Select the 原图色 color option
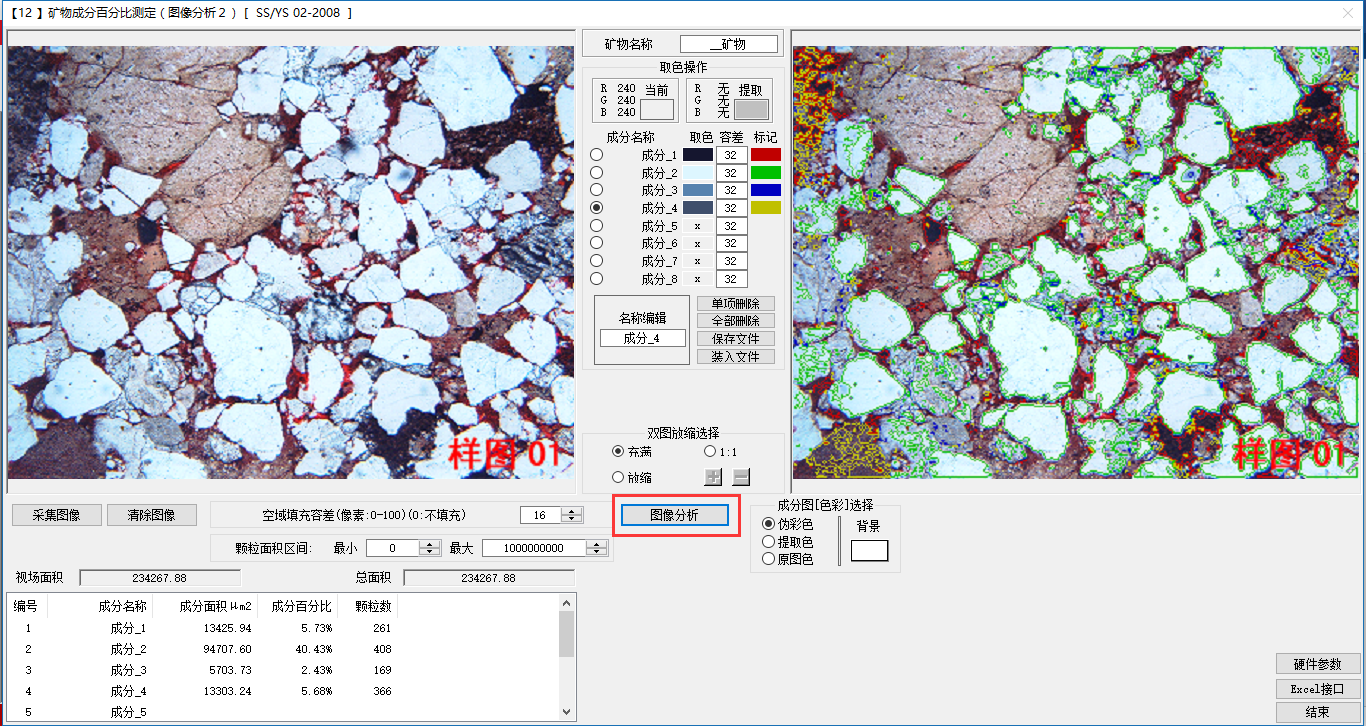 point(769,559)
